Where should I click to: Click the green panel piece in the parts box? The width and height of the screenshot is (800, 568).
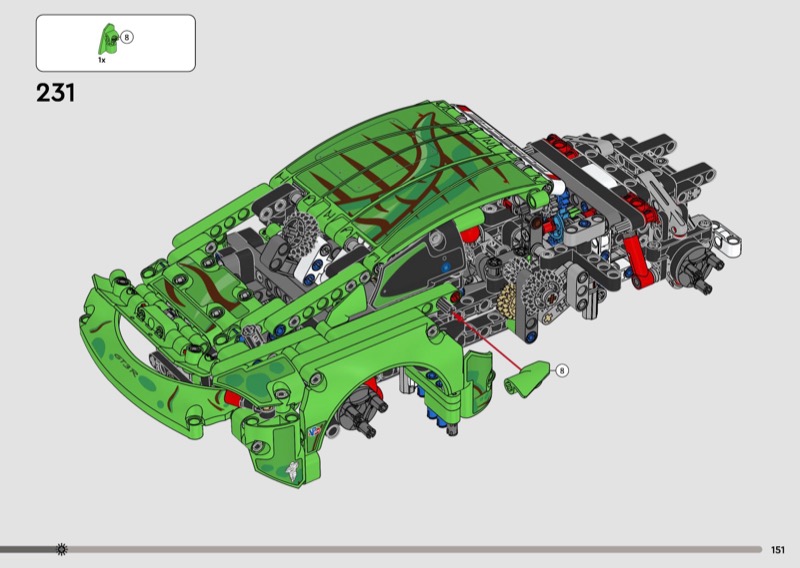coord(103,40)
